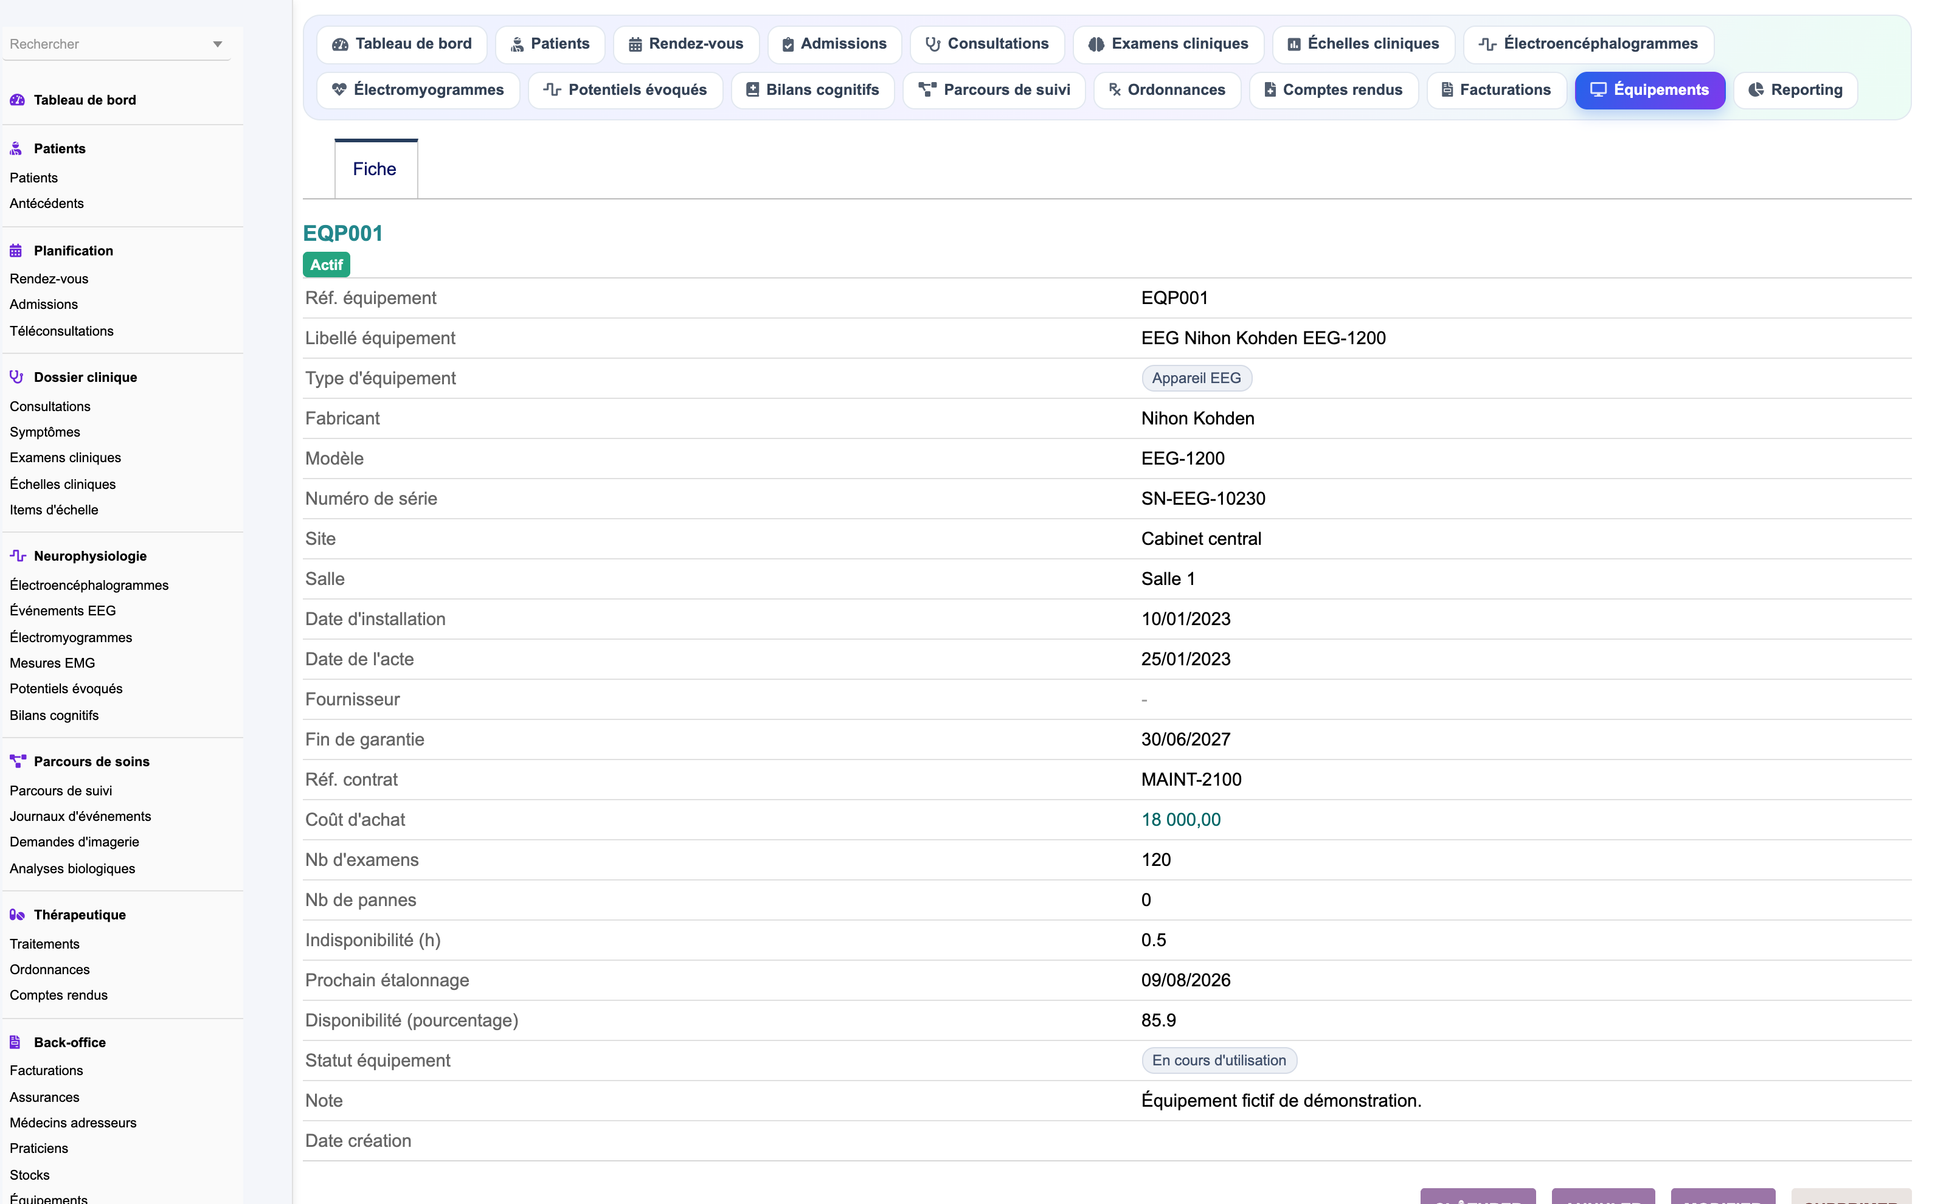Click the manufacturer value Nihon Kohden
The width and height of the screenshot is (1946, 1204).
pyautogui.click(x=1198, y=419)
